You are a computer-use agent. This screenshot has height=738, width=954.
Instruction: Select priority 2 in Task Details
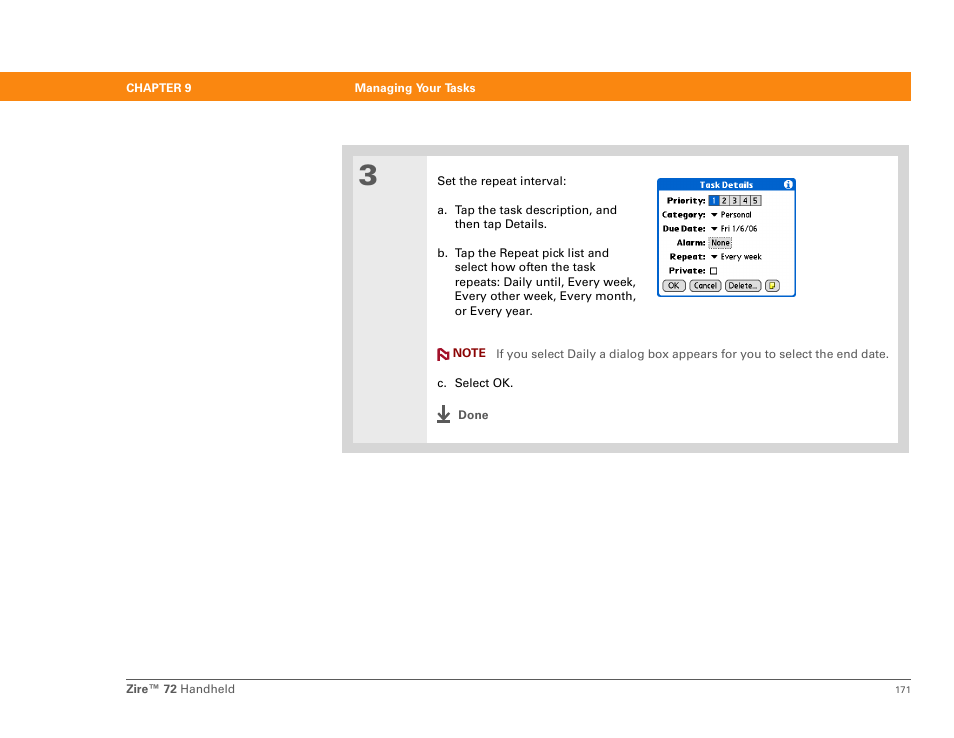pyautogui.click(x=724, y=200)
